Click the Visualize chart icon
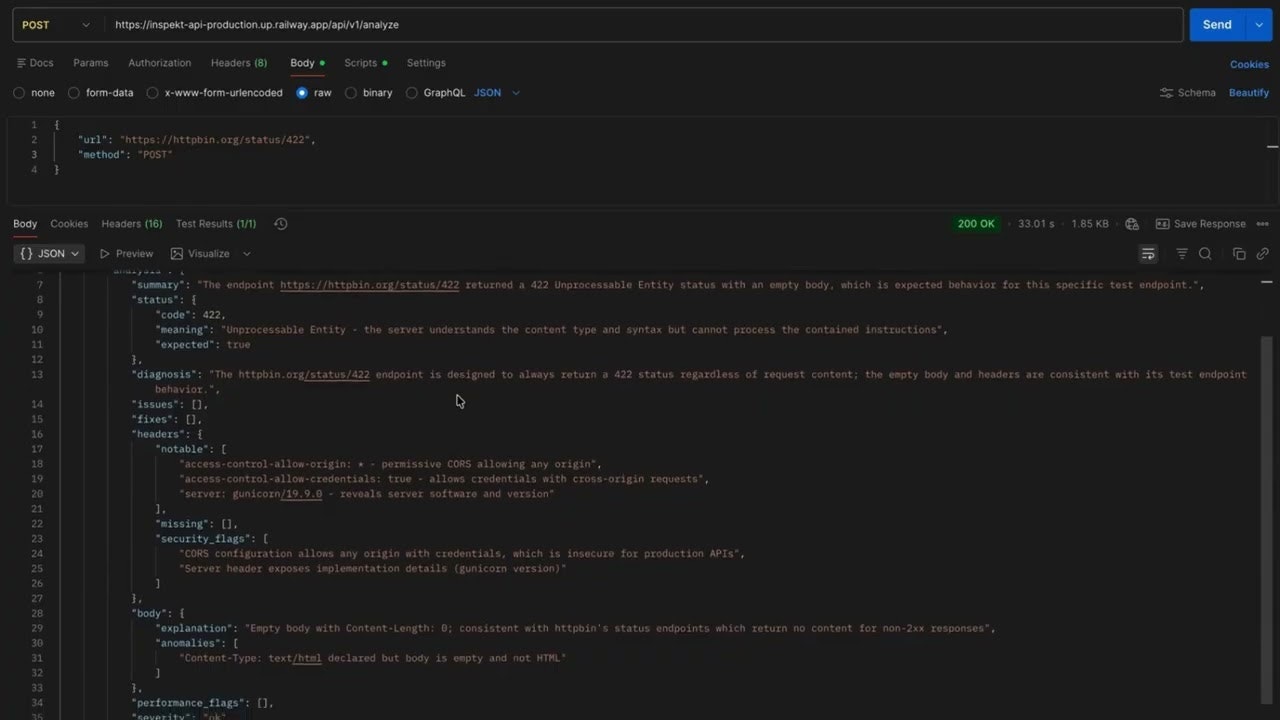This screenshot has width=1280, height=720. 200,254
